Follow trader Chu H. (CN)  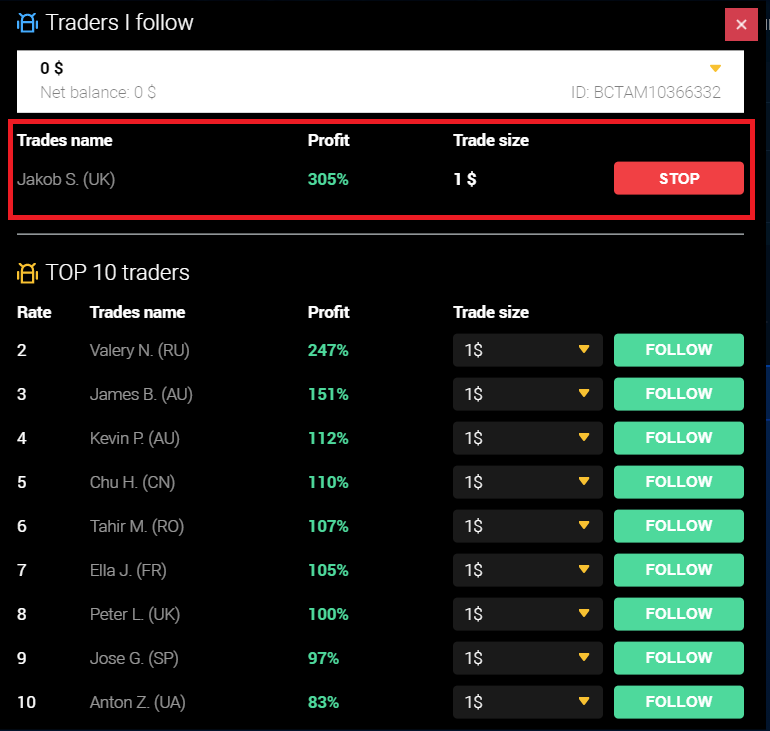click(678, 482)
